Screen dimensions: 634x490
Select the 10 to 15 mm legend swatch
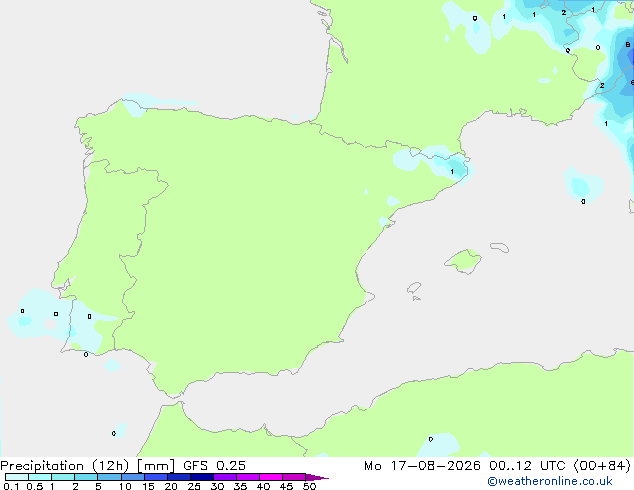click(x=133, y=477)
